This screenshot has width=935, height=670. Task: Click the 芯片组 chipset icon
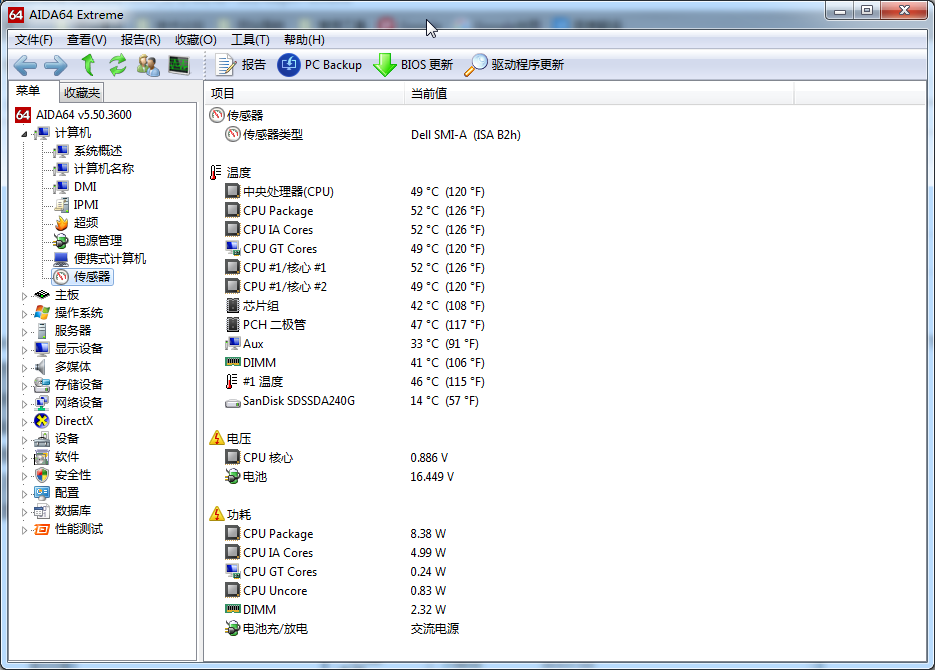pyautogui.click(x=233, y=306)
